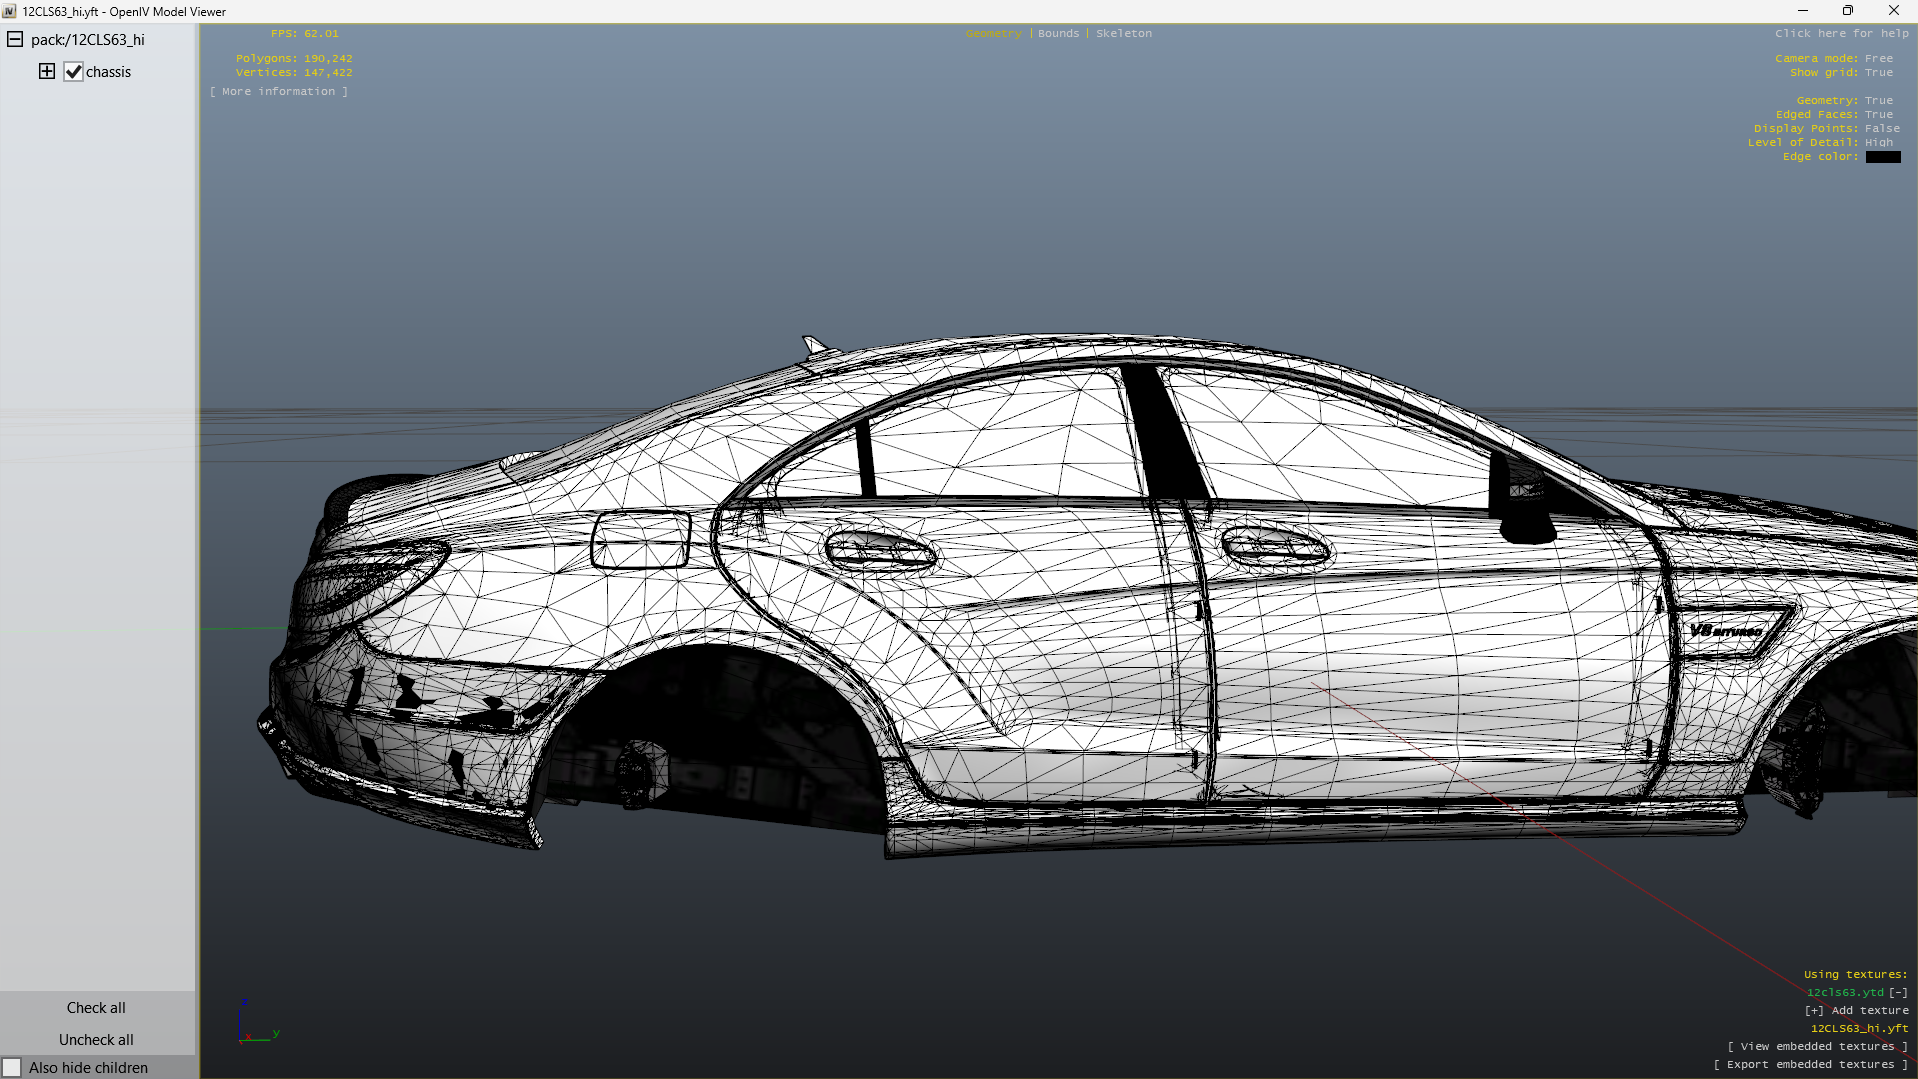Uncheck the chassis visibility checkbox
Viewport: 1918px width, 1079px height.
coord(73,72)
